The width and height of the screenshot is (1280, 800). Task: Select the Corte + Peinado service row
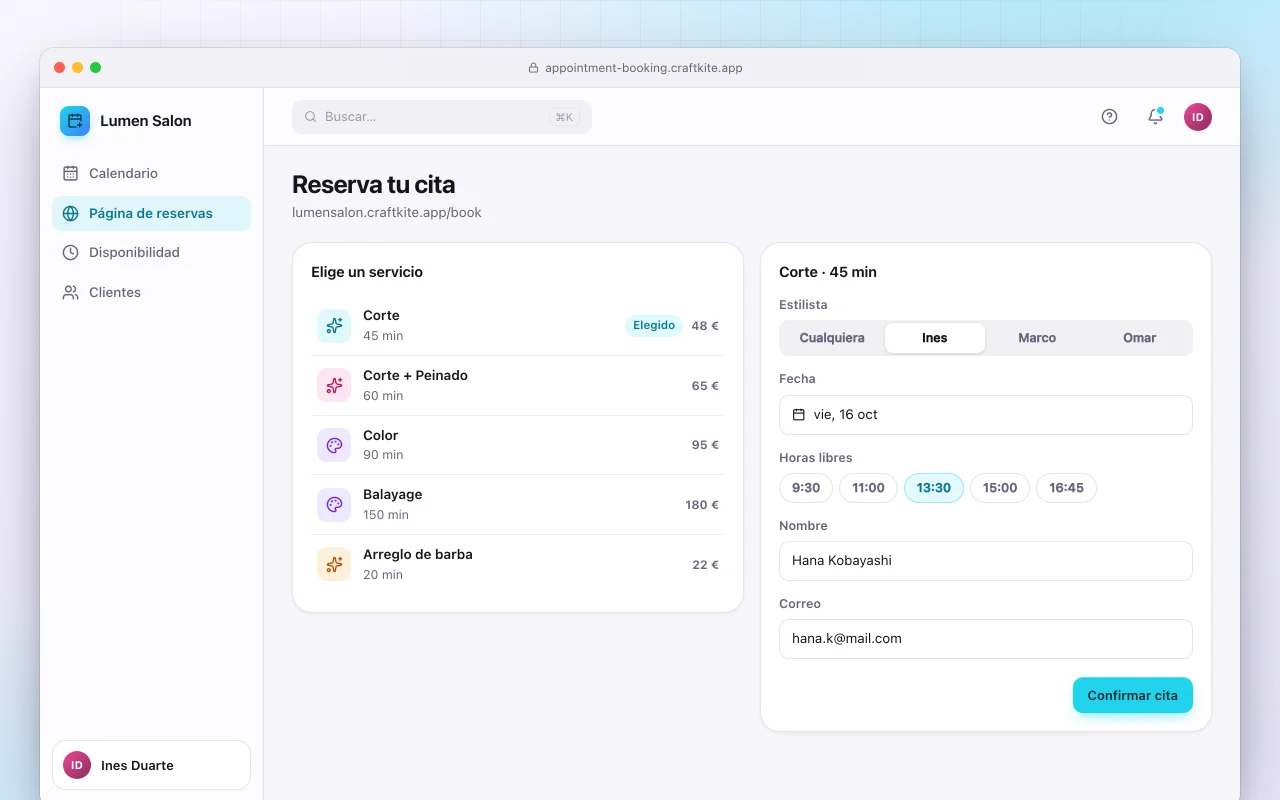[x=518, y=386]
